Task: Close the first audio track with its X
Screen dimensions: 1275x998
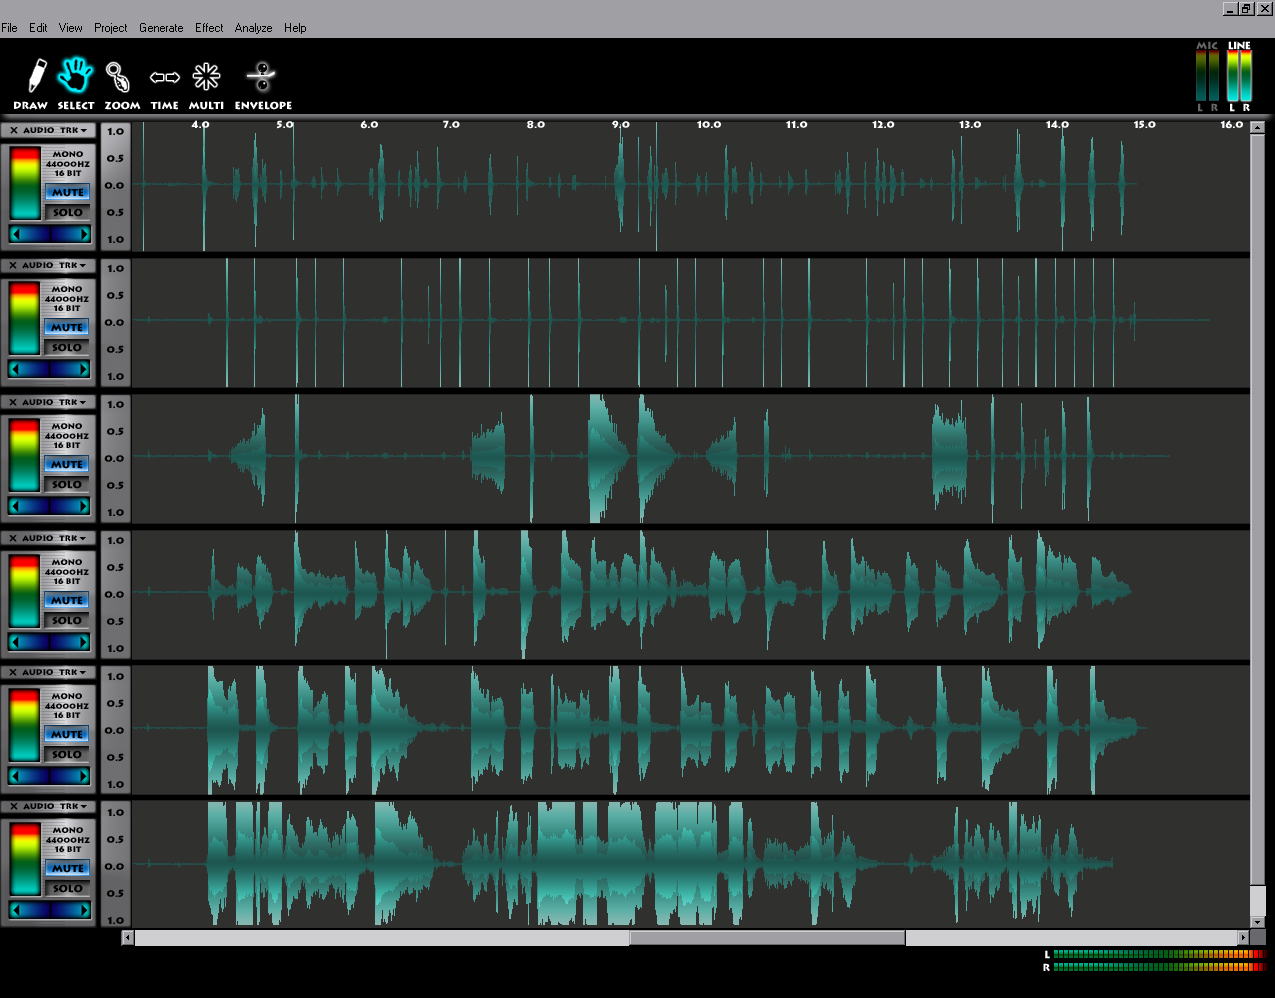Action: click(14, 130)
